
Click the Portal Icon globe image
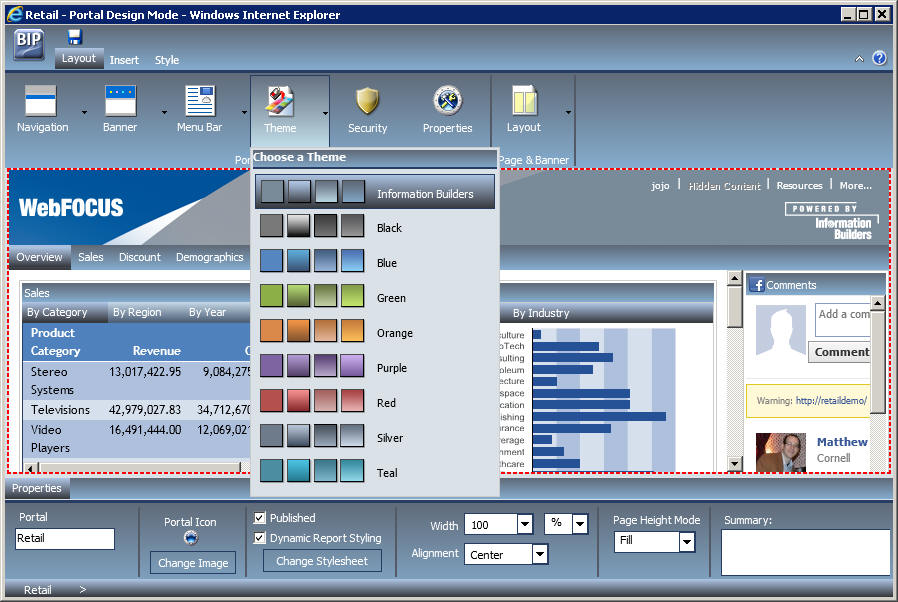coord(191,537)
